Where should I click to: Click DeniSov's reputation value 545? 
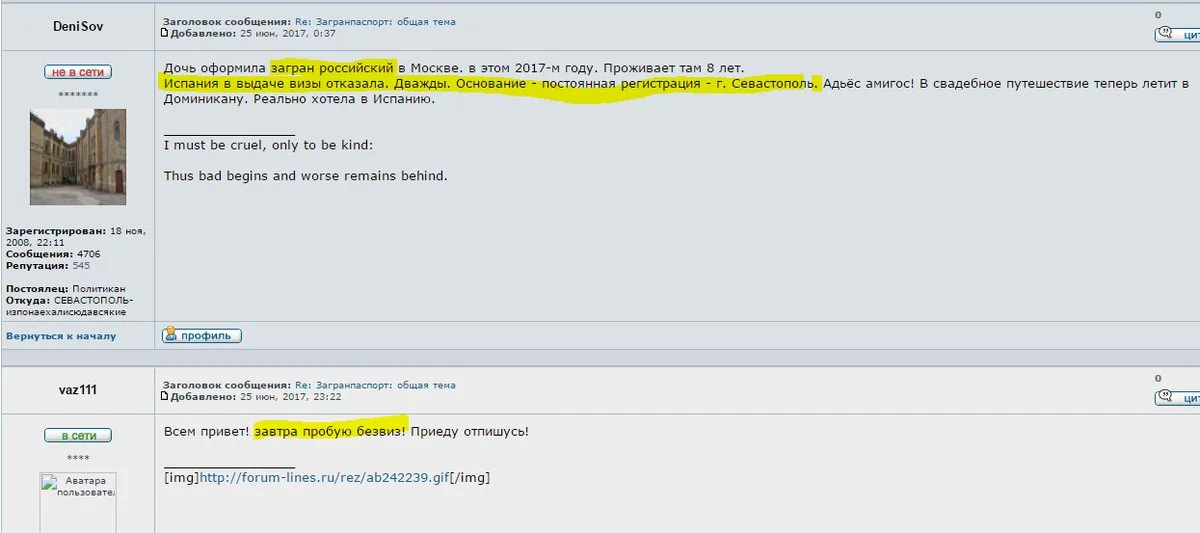(81, 266)
